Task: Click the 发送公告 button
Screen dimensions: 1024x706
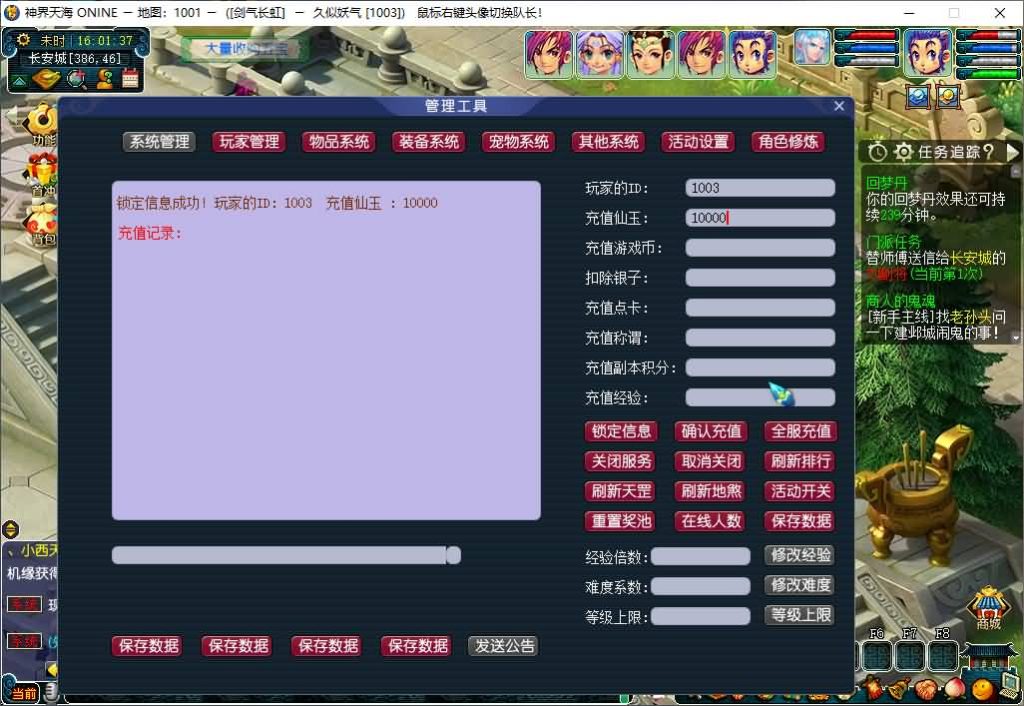Action: 504,646
